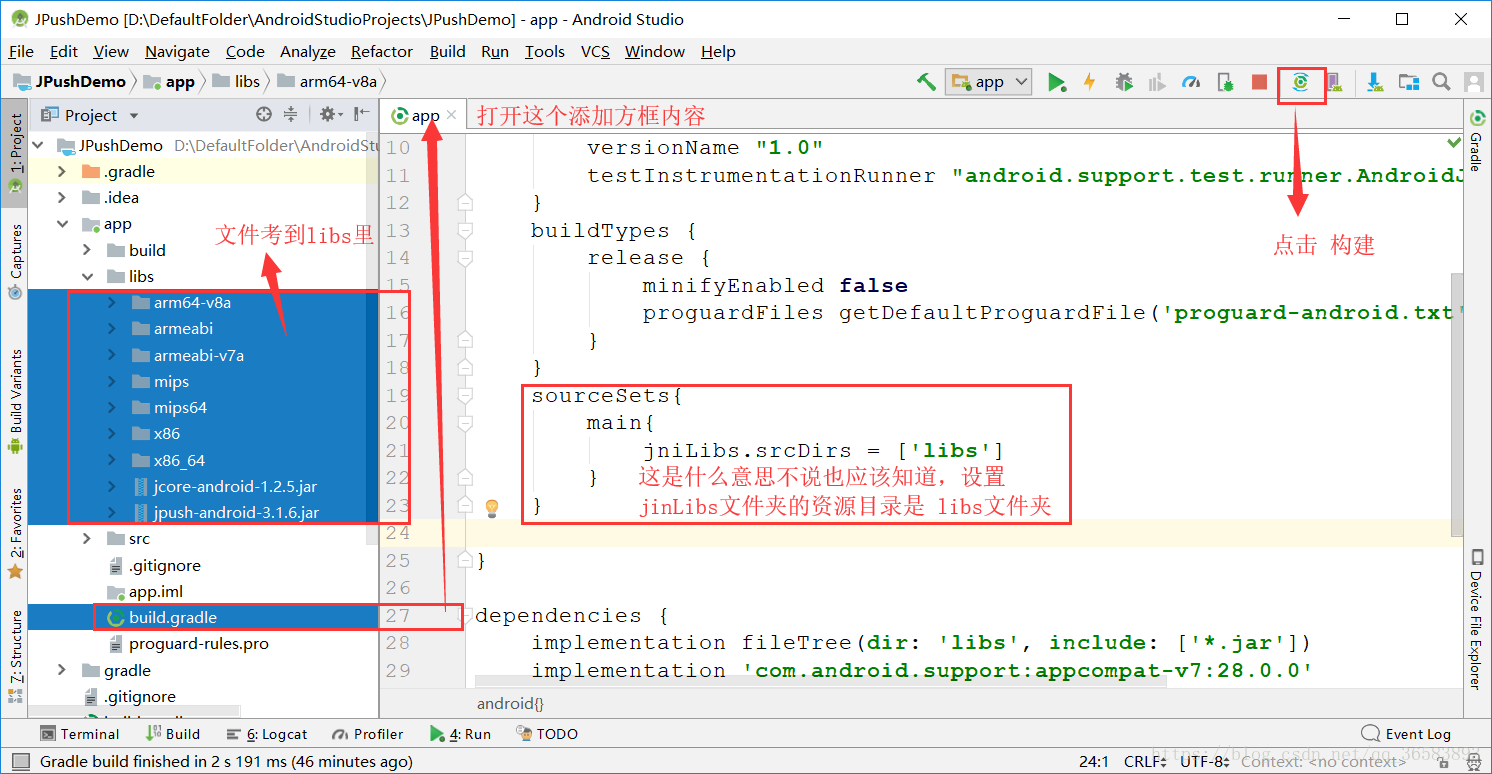Apply changes with the lightning bolt icon
Viewport: 1492px width, 774px height.
pyautogui.click(x=1090, y=82)
